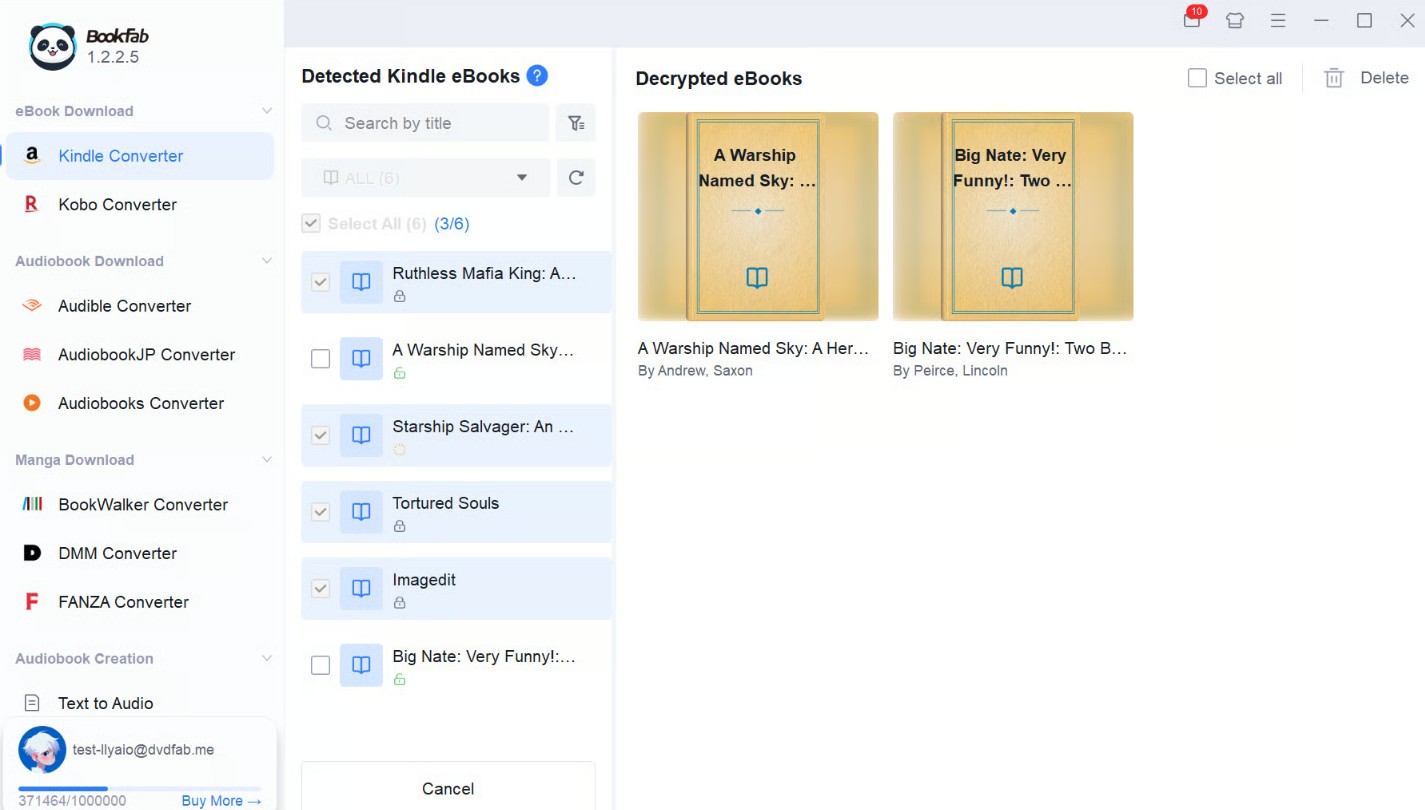Click the lock icon under Tortured Souls
The image size is (1425, 810).
click(x=399, y=526)
